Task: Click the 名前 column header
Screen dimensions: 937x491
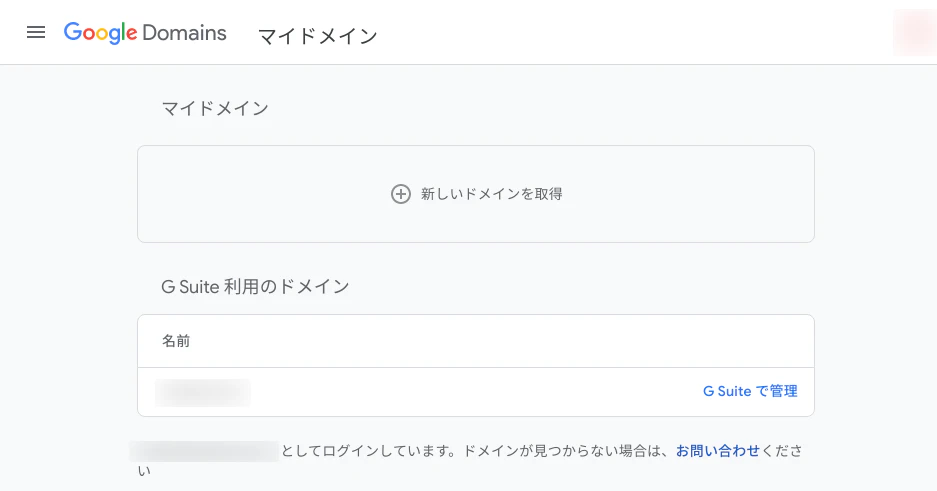Action: (x=176, y=341)
